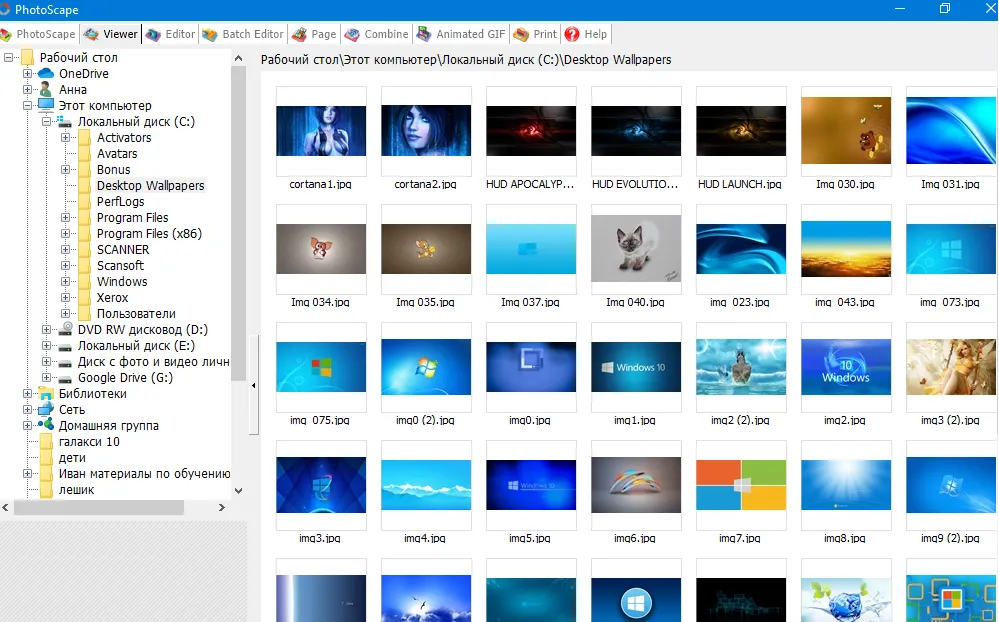
Task: Expand the DVD RW дисковод (D:) node
Action: (x=47, y=329)
